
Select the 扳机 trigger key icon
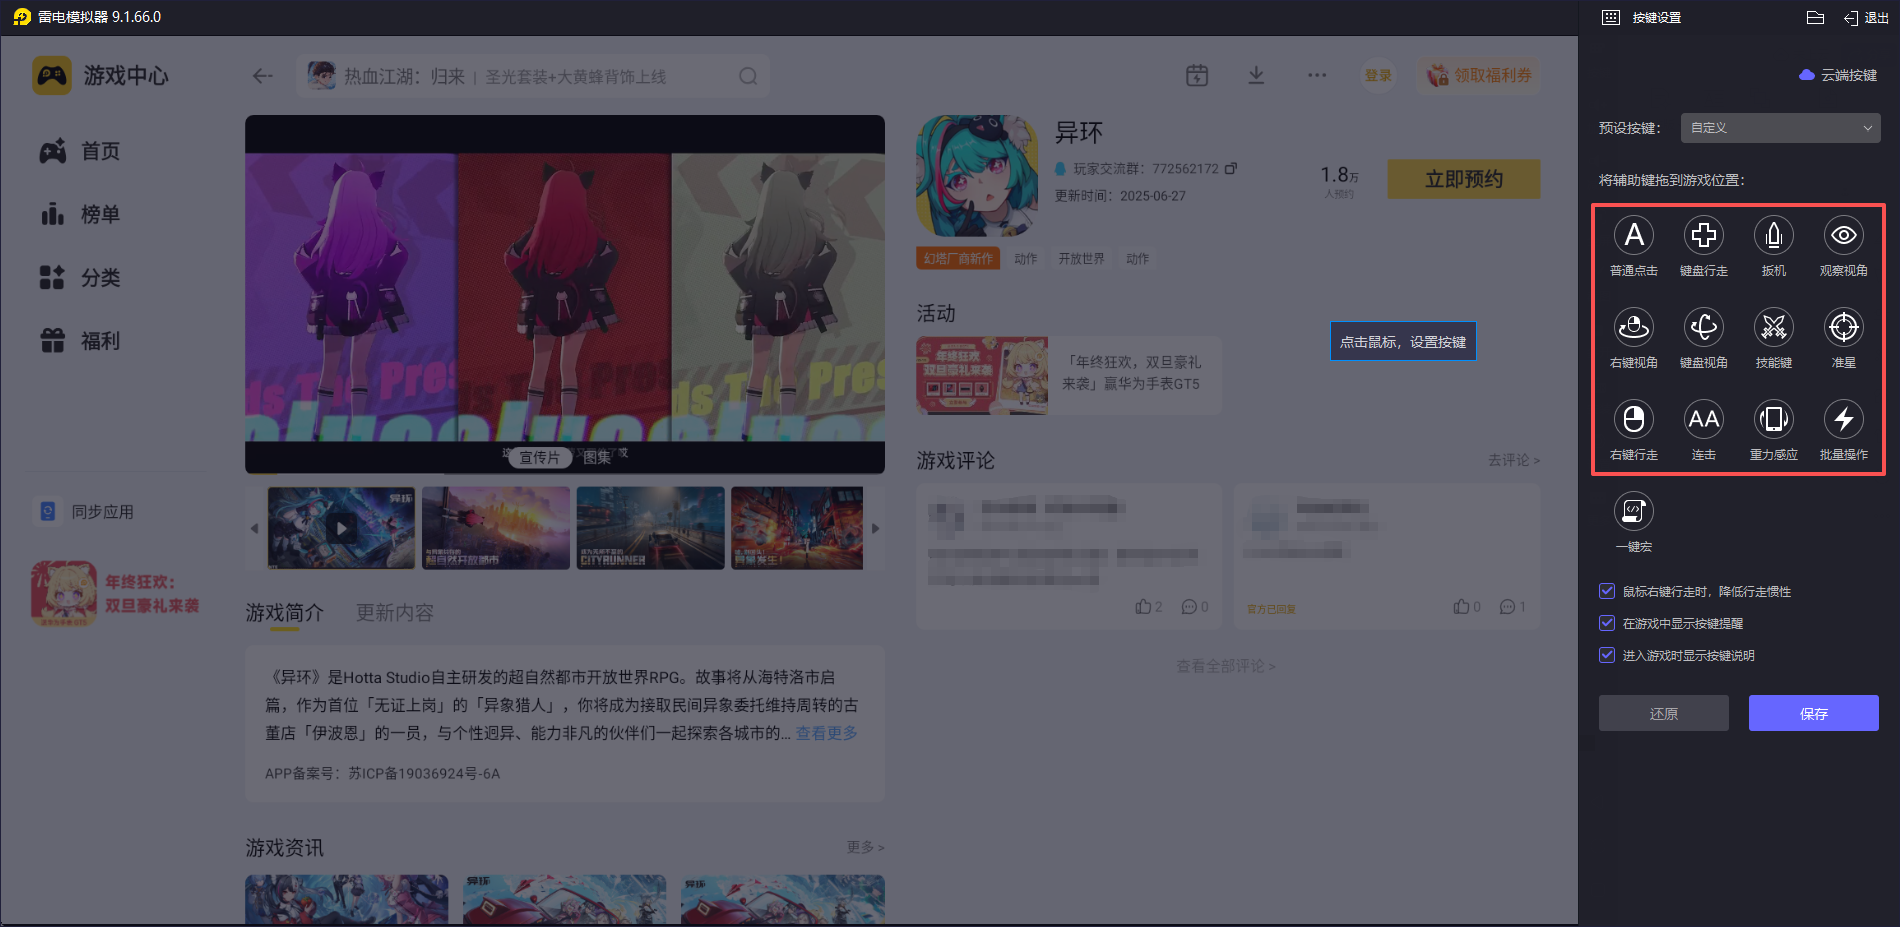1774,236
